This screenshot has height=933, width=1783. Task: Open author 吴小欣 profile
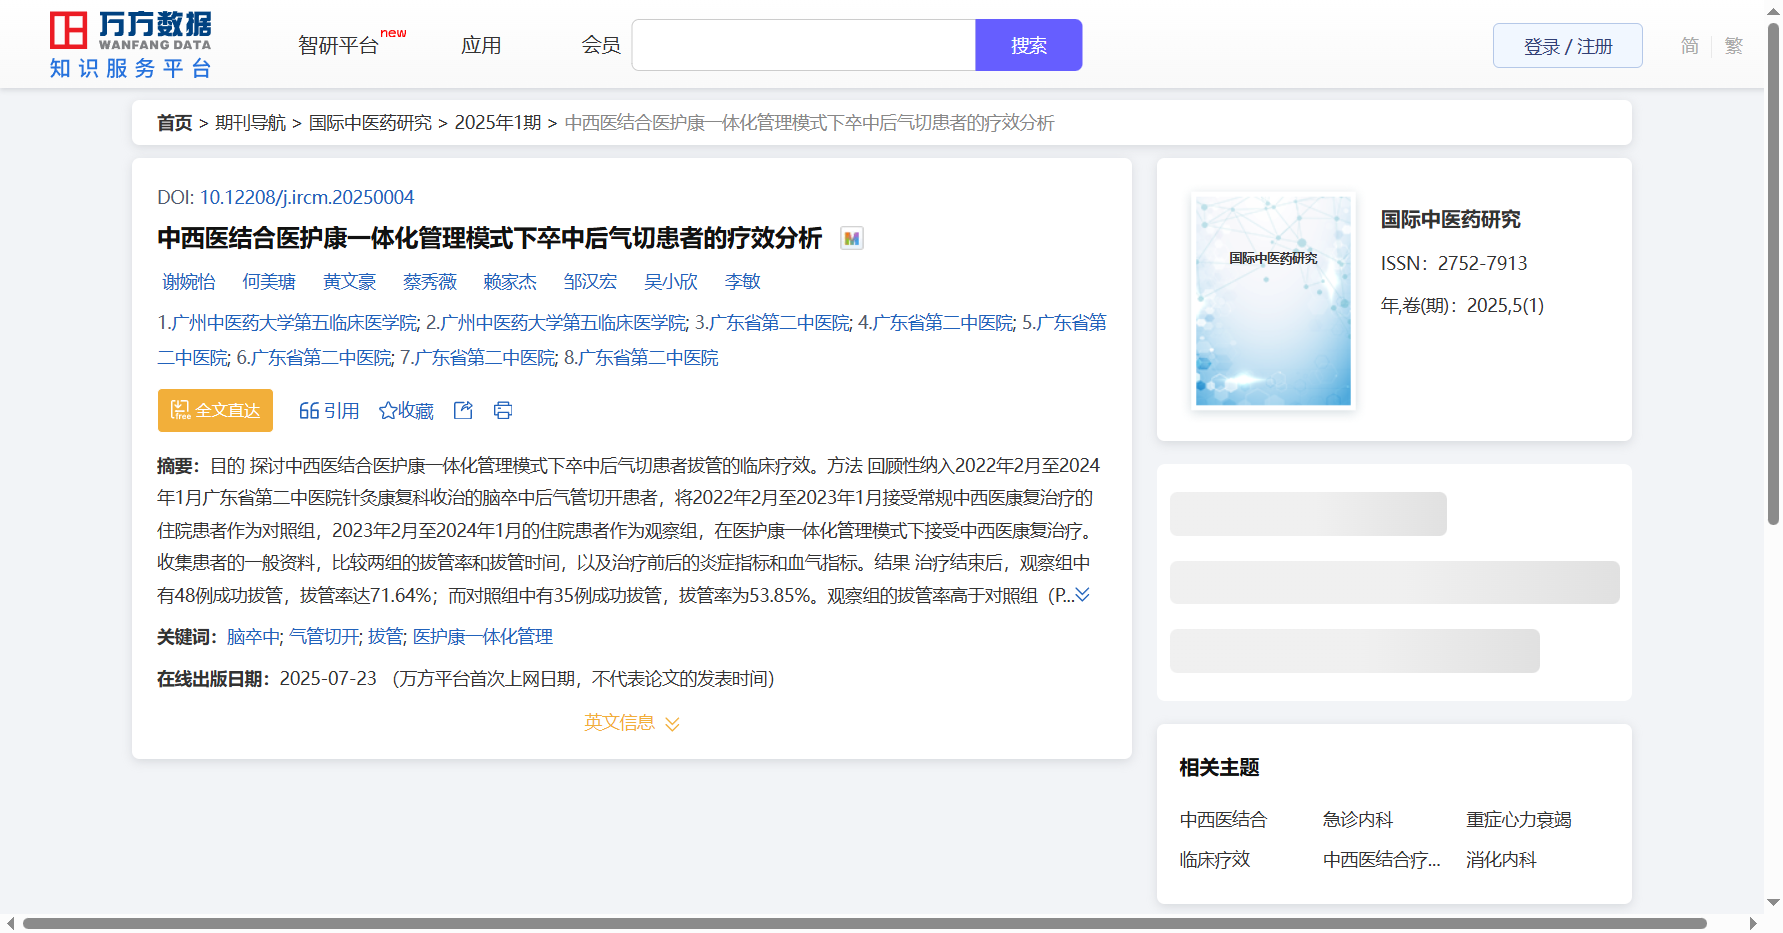pyautogui.click(x=671, y=282)
